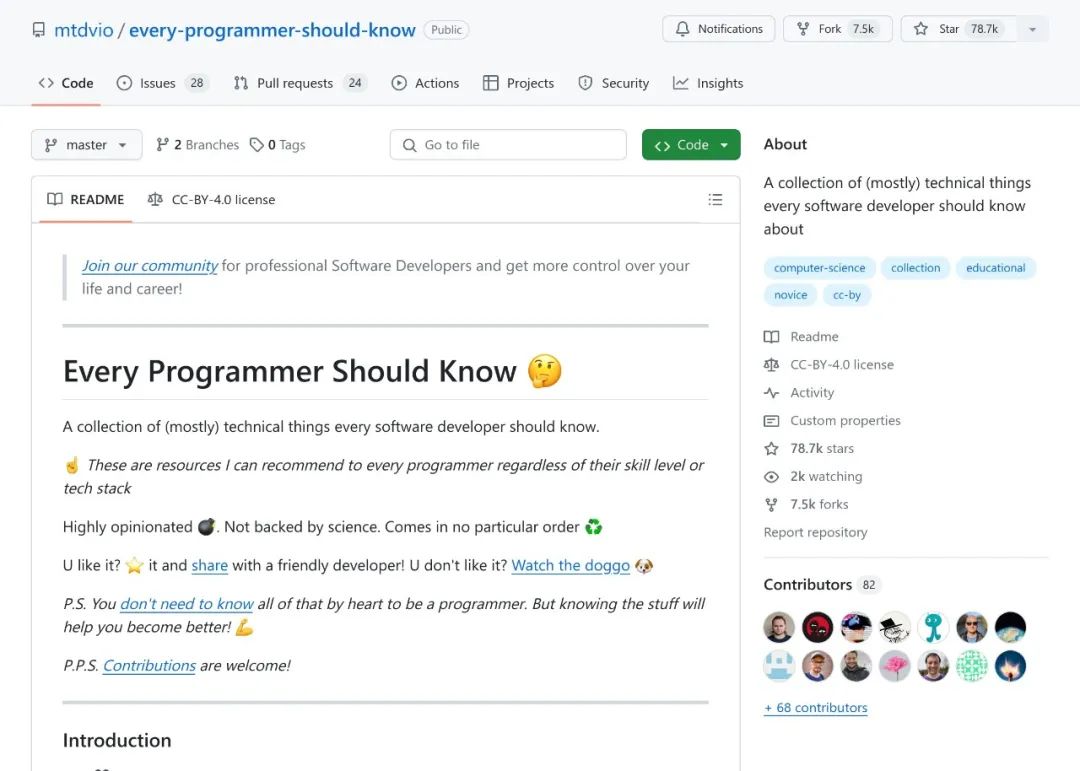
Task: Follow the share link in README
Action: tap(209, 566)
